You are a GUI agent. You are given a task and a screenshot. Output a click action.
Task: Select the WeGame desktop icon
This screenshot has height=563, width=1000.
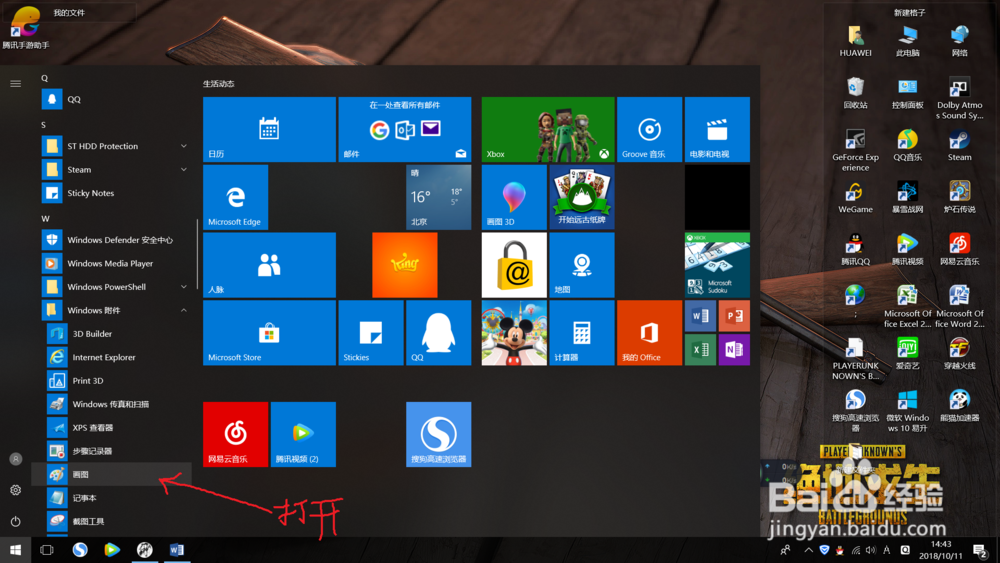pos(855,197)
